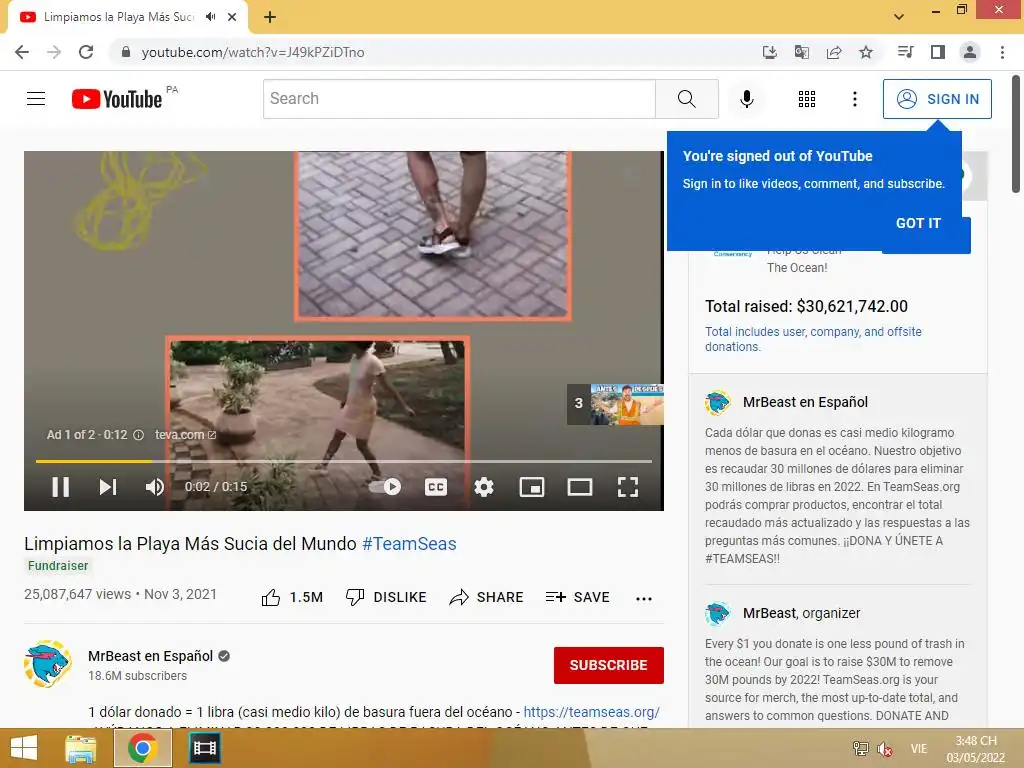Viewport: 1024px width, 768px height.
Task: Mute the video player volume
Action: (x=155, y=487)
